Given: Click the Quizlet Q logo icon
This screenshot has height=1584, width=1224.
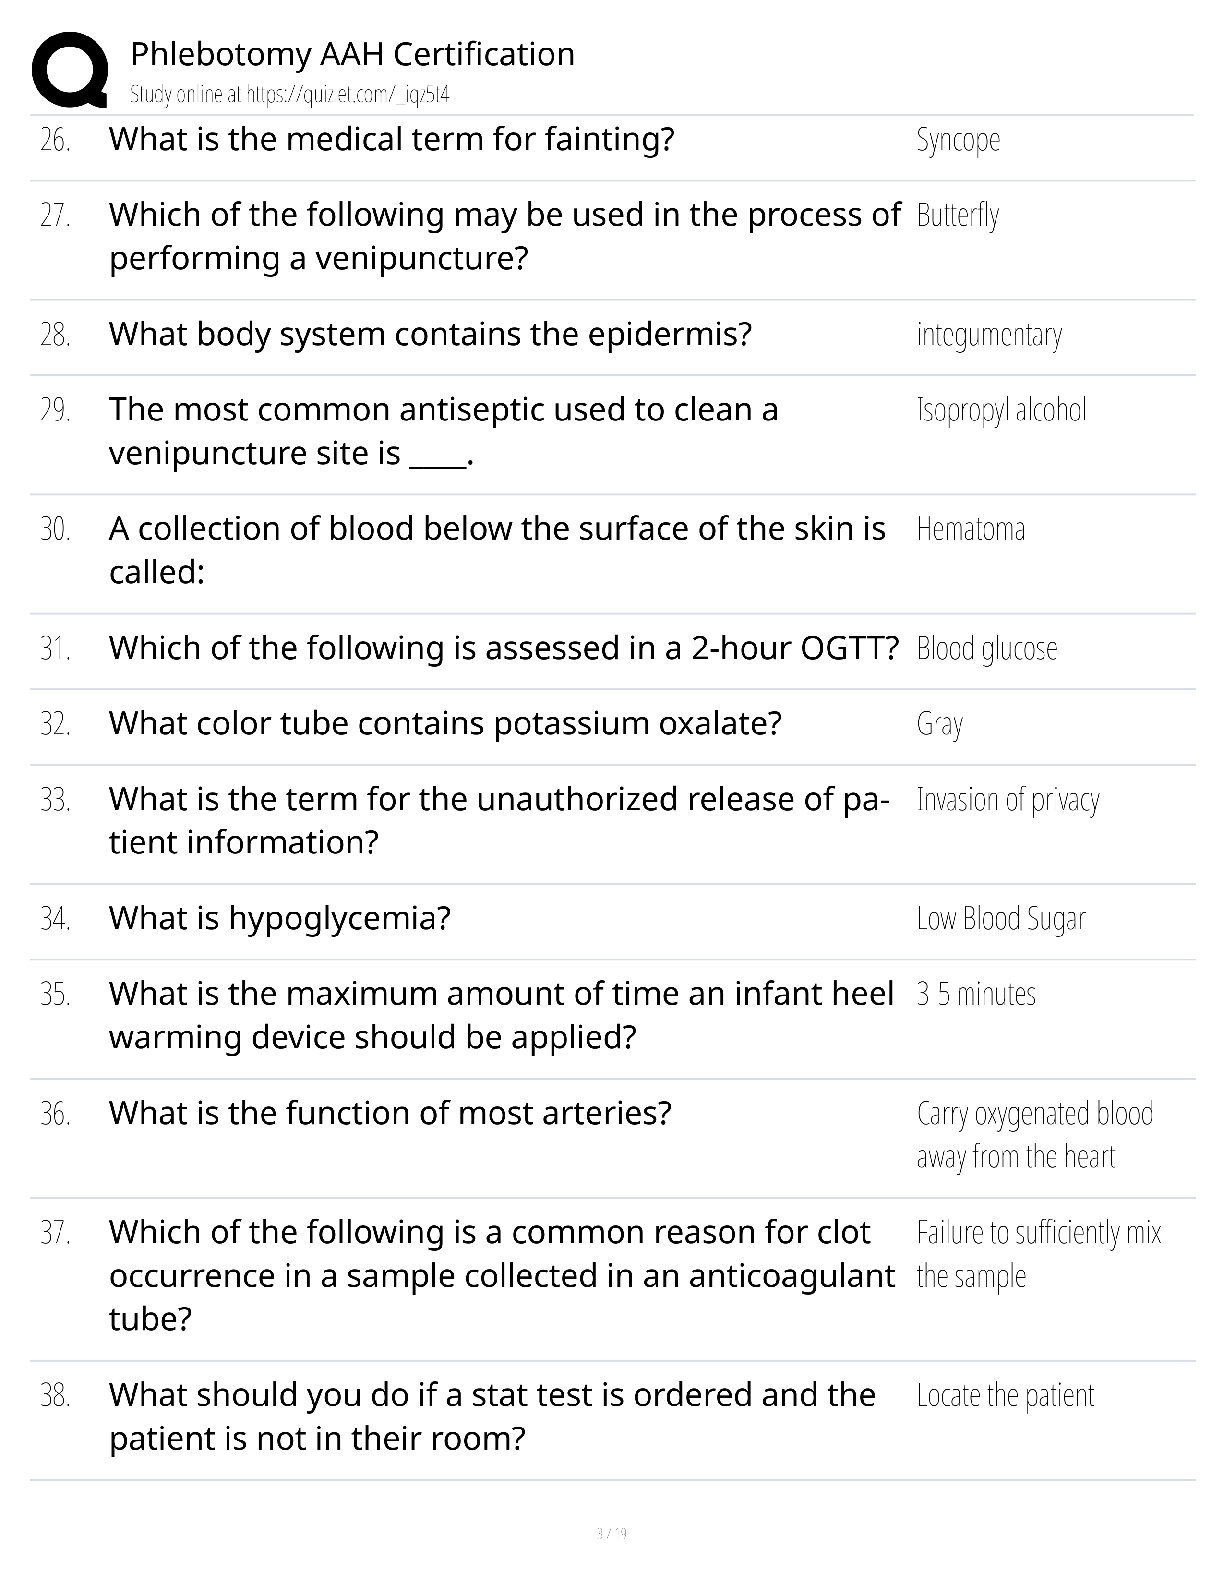Looking at the screenshot, I should (x=69, y=70).
